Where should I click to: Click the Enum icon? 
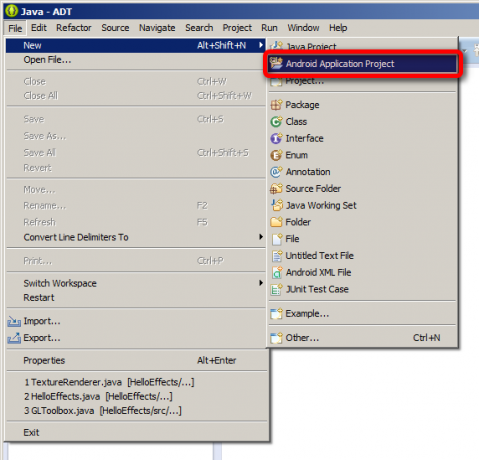[276, 155]
